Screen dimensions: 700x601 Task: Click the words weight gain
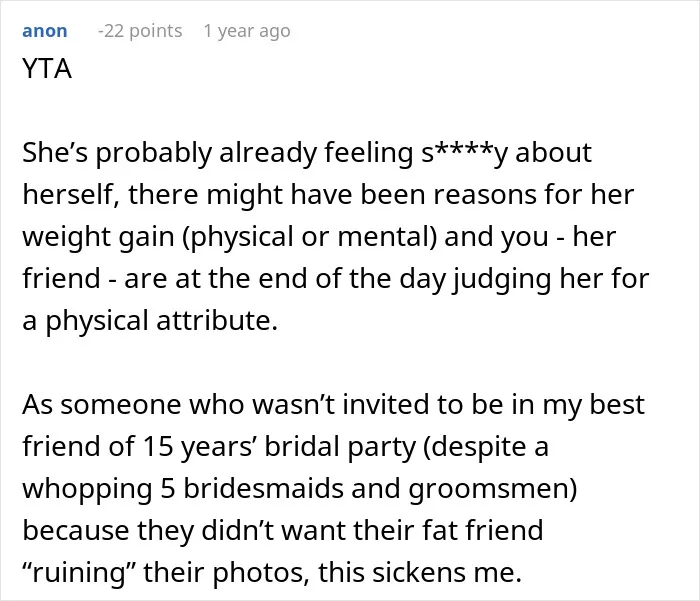pyautogui.click(x=98, y=237)
